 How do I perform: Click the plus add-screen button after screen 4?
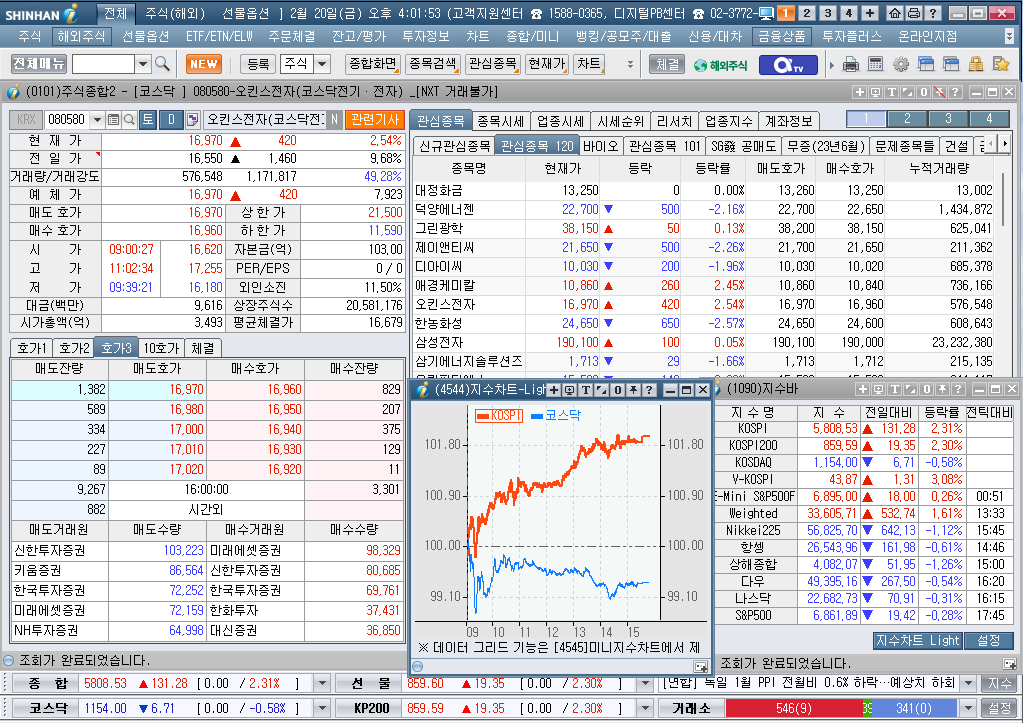870,13
